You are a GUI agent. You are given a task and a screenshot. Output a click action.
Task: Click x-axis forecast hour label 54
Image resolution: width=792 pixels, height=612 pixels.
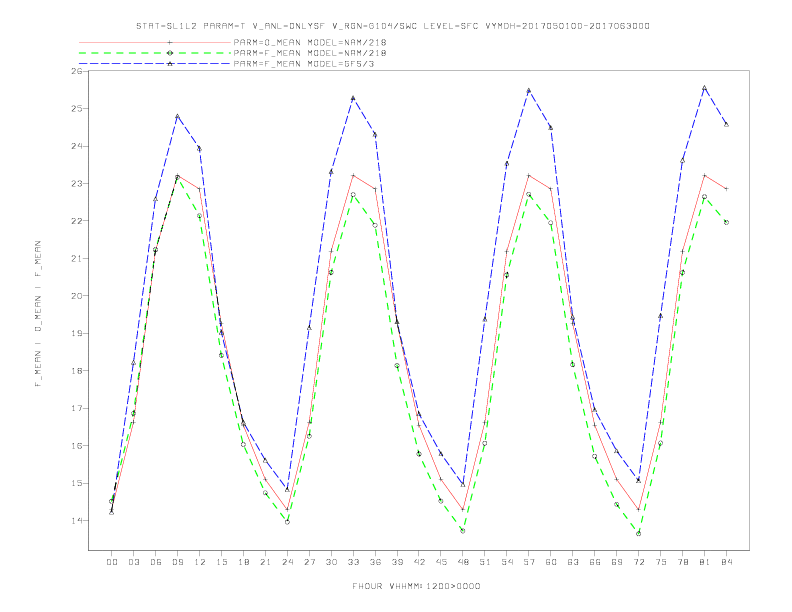(x=507, y=562)
